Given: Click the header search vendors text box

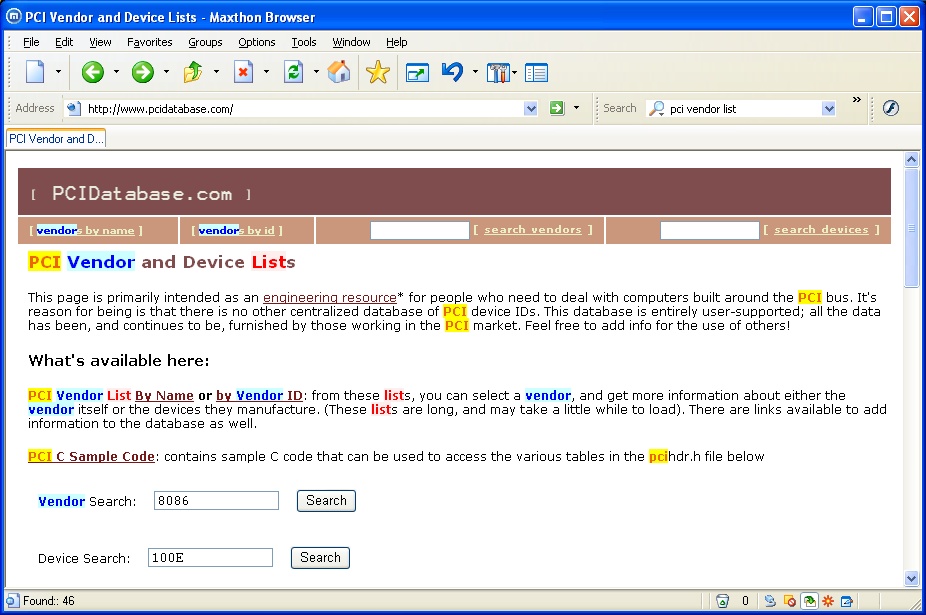Looking at the screenshot, I should (419, 230).
